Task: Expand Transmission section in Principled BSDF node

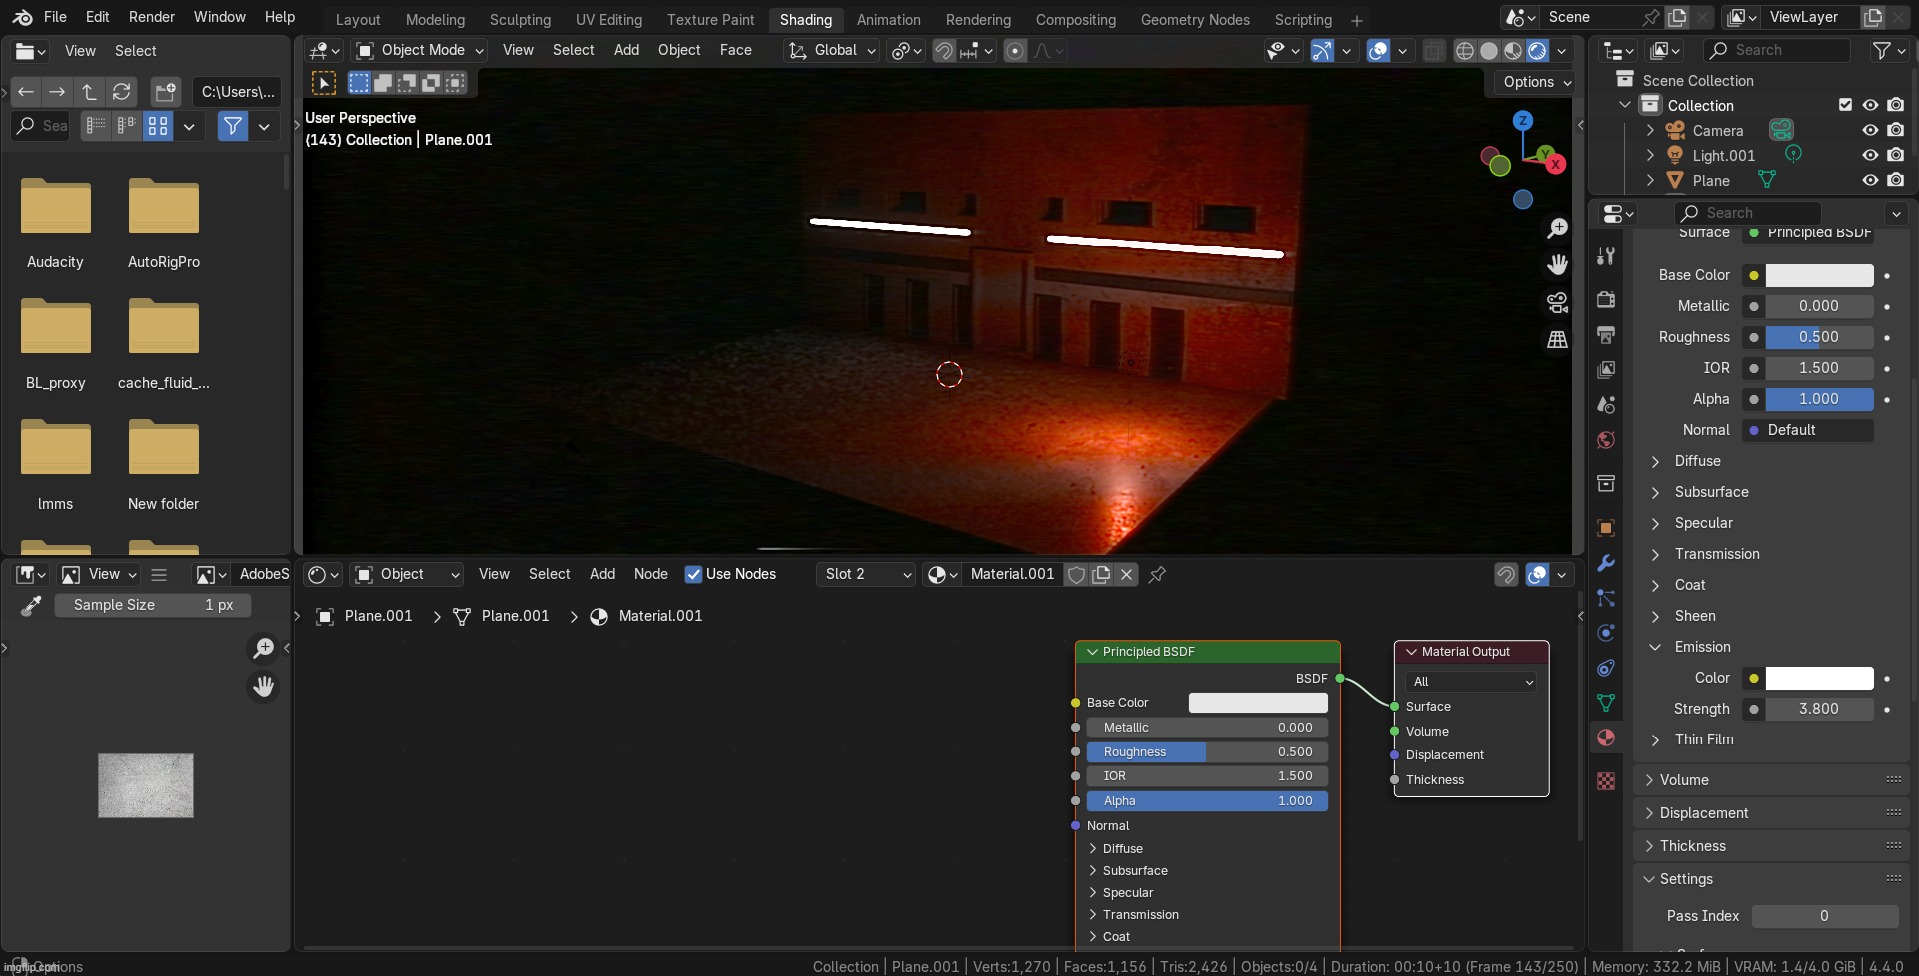Action: [x=1093, y=915]
